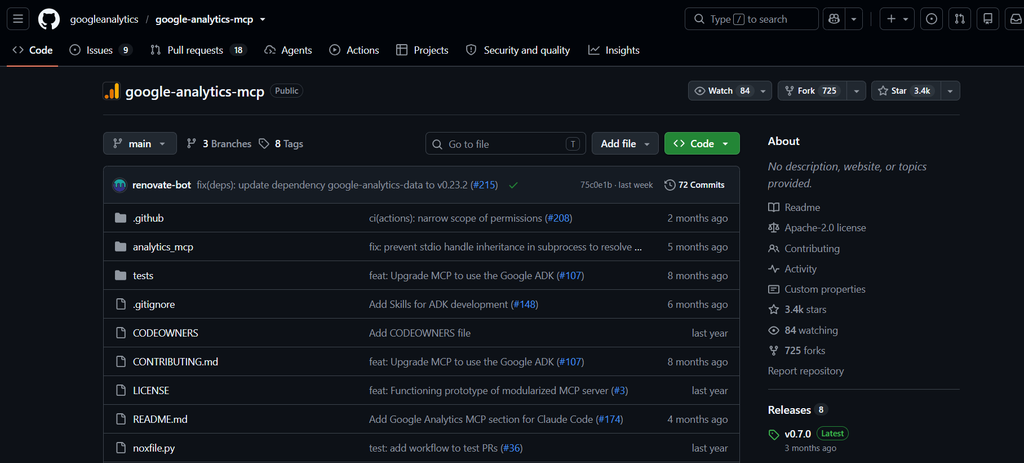The image size is (1024, 463).
Task: Click the .github folder icon
Action: [120, 218]
